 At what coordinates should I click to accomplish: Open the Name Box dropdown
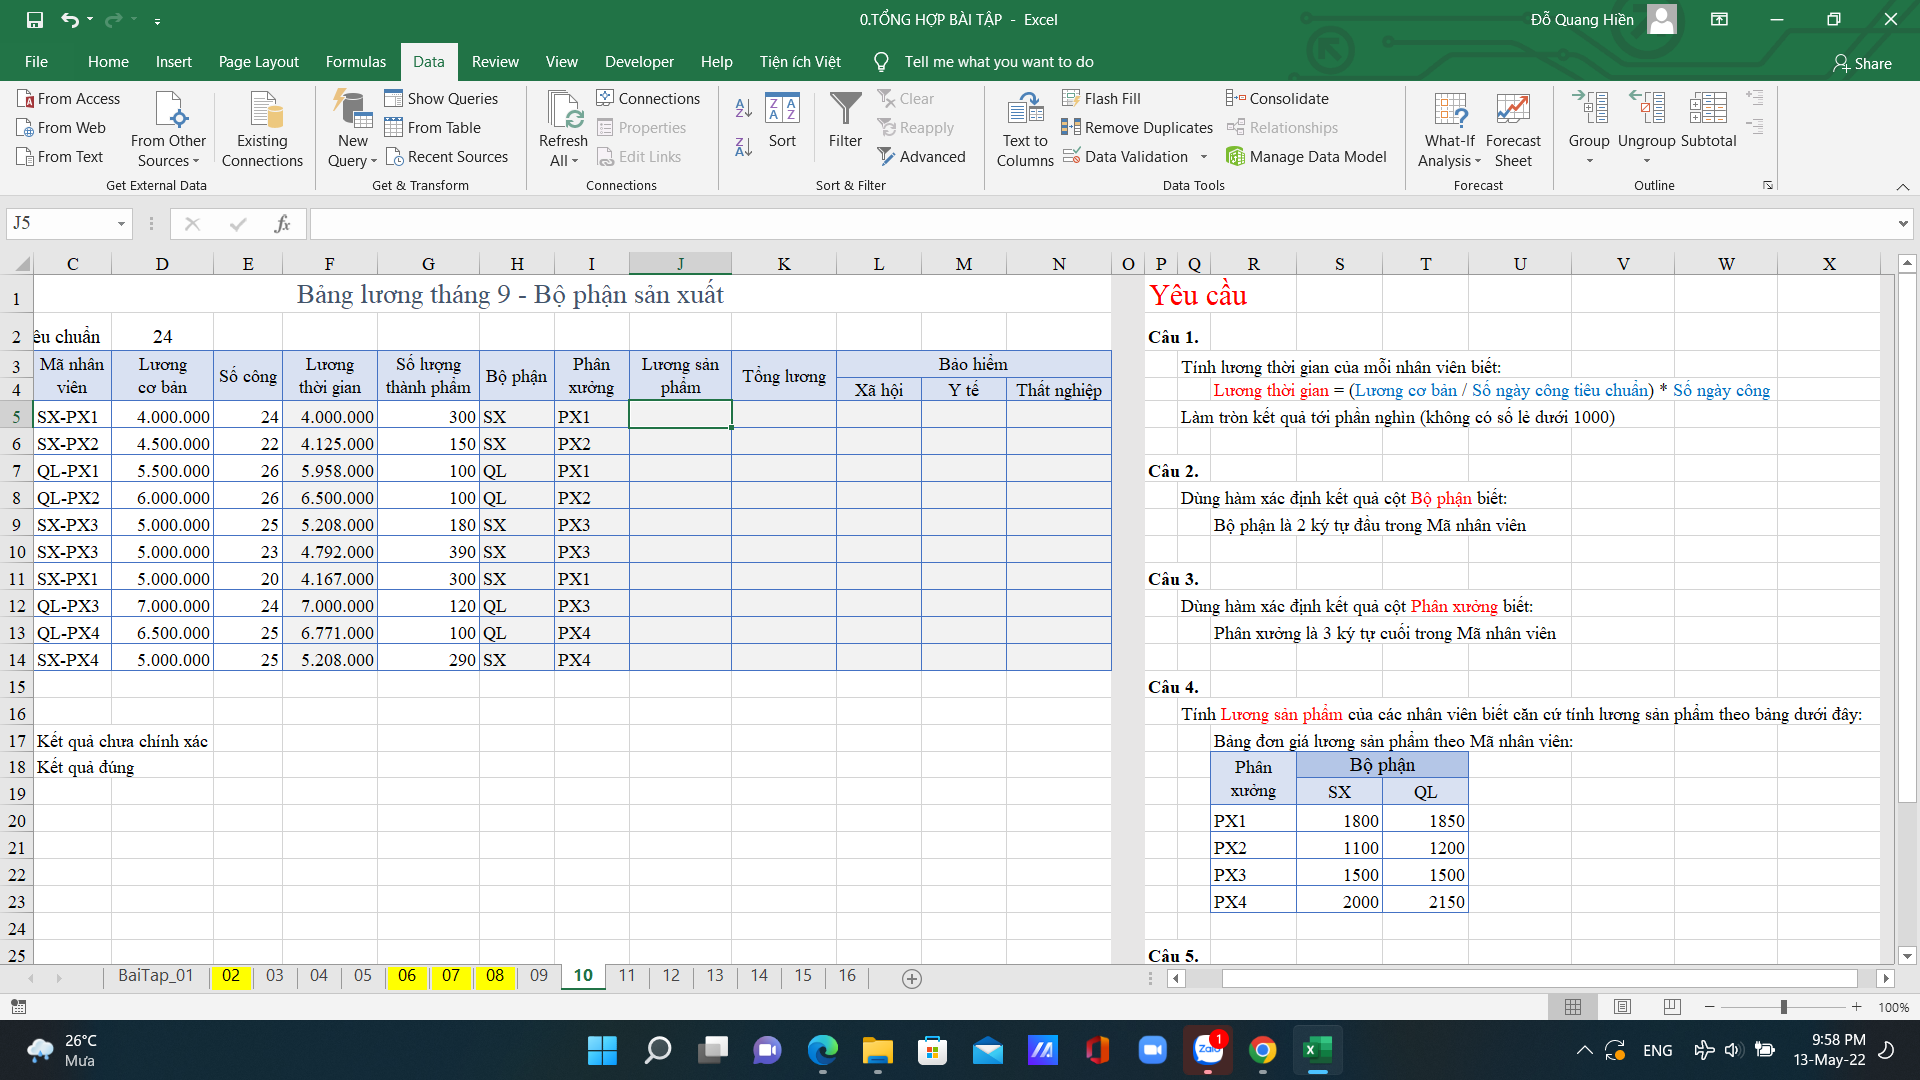click(x=121, y=224)
